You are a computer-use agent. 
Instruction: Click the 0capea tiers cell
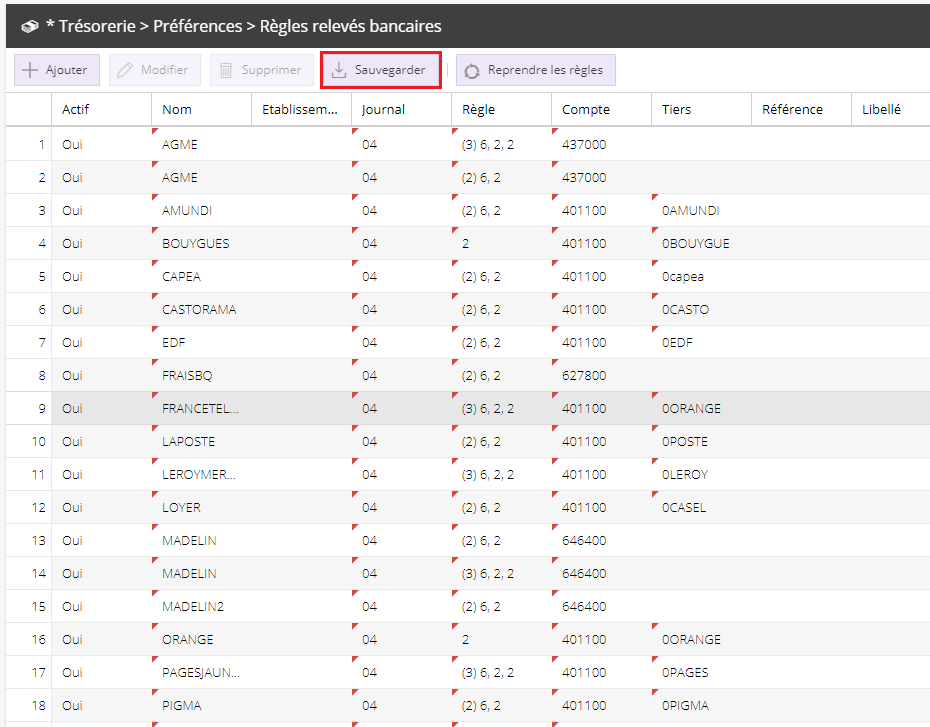click(702, 276)
